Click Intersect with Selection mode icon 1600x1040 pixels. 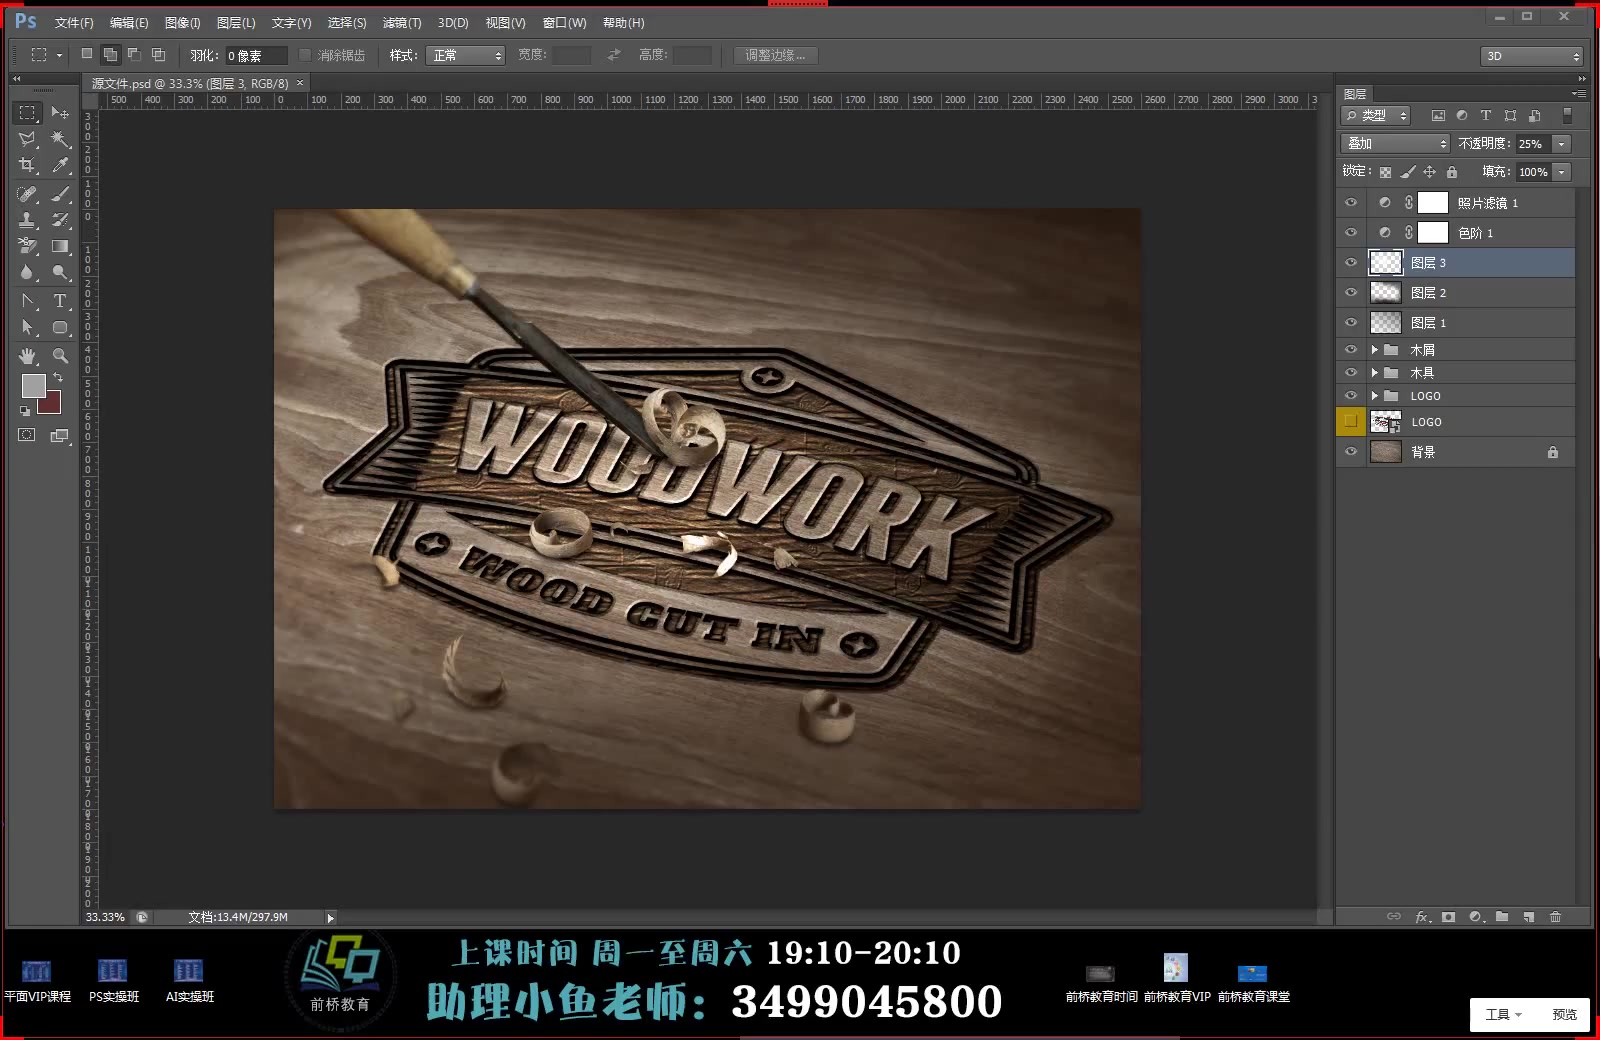tap(158, 54)
